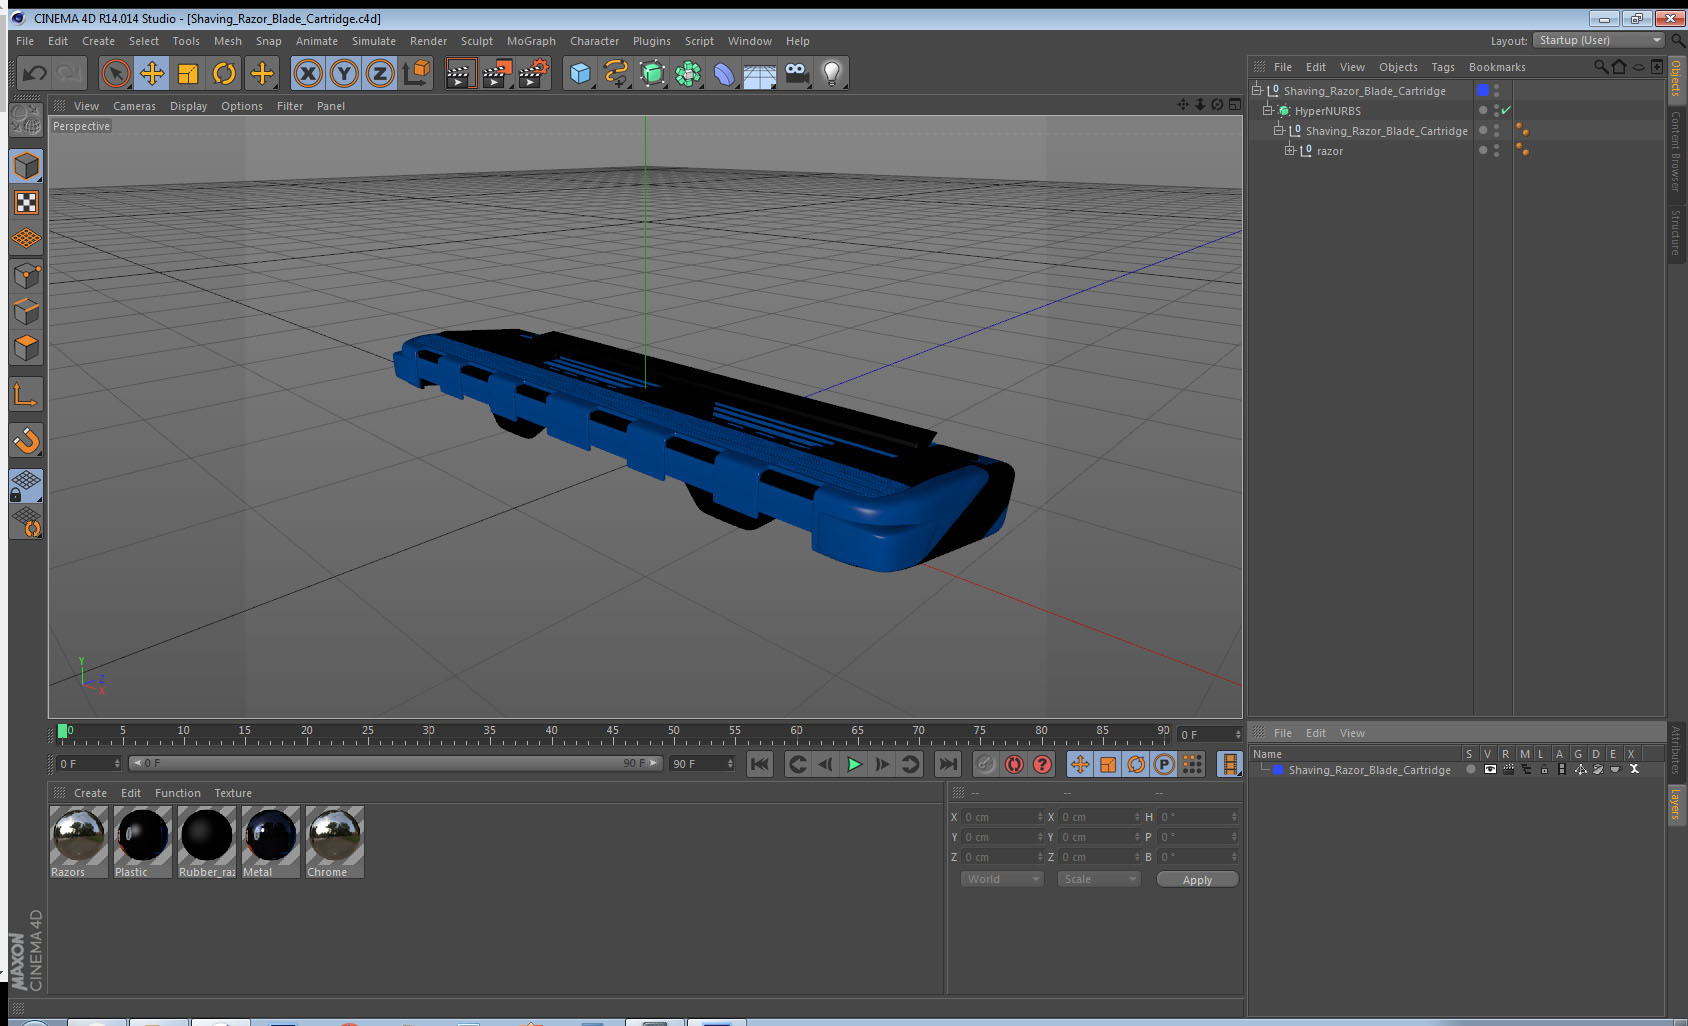Screen dimensions: 1688x1026
Task: Record active objects keyframe
Action: (986, 764)
